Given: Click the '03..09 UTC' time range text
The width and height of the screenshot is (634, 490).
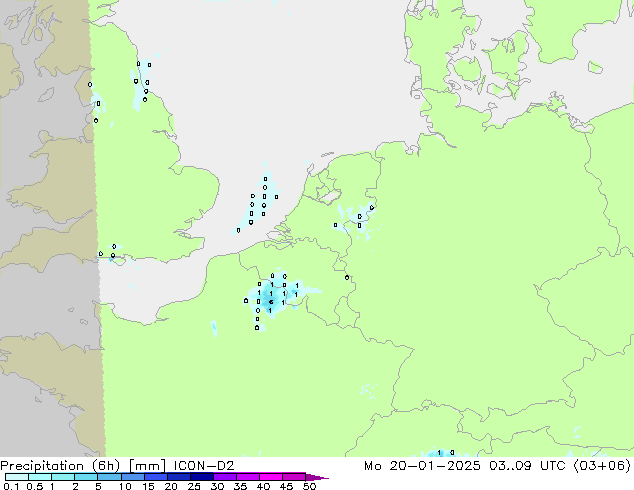Looking at the screenshot, I should click(x=529, y=466).
